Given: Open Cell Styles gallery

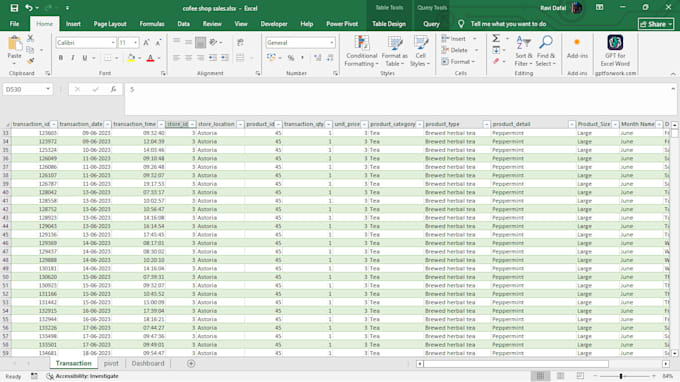Looking at the screenshot, I should (420, 51).
